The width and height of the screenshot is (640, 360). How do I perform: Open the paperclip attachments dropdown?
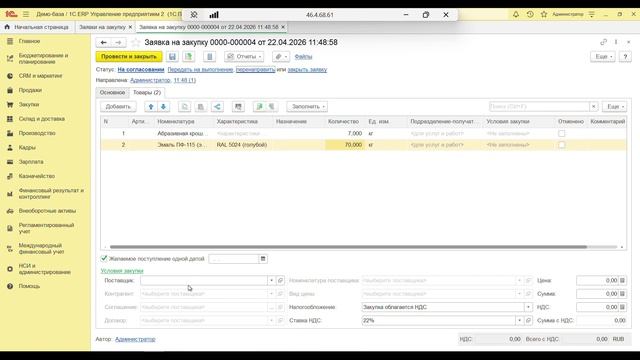point(281,56)
